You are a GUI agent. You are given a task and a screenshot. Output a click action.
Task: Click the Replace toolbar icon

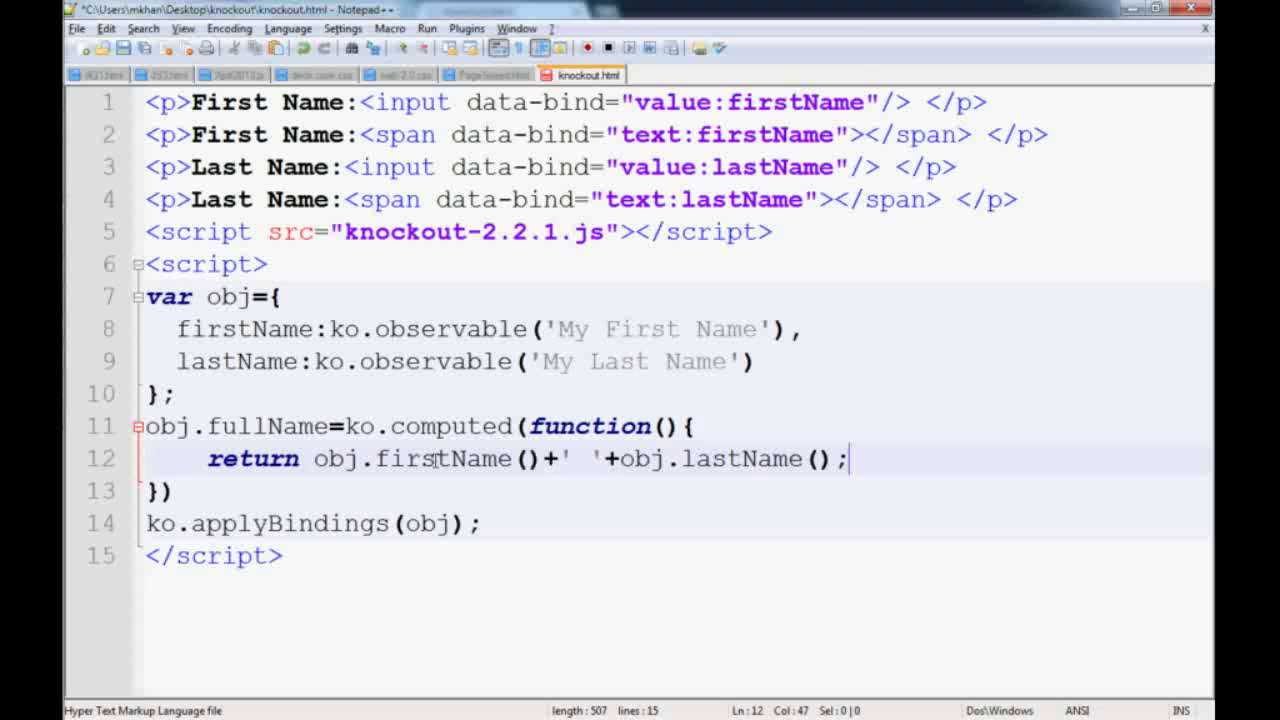click(373, 48)
